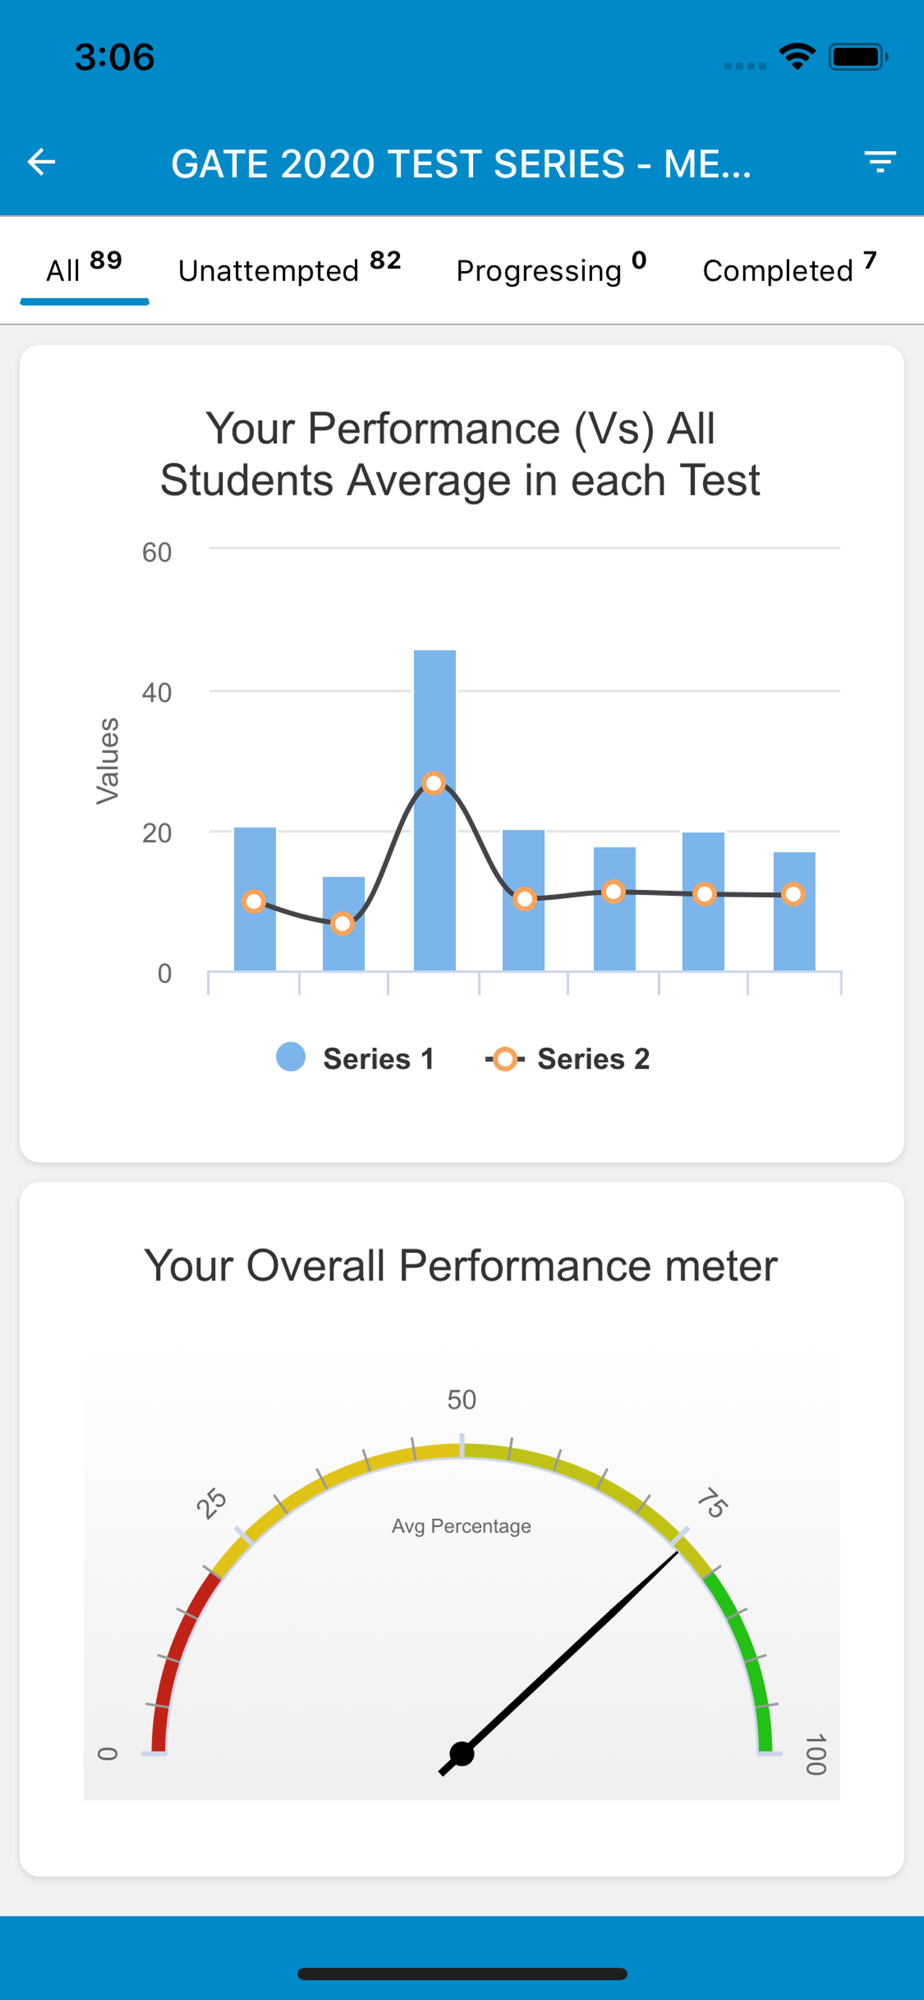Switch to Completed 7 tab
Viewport: 924px width, 2000px height.
pos(789,269)
